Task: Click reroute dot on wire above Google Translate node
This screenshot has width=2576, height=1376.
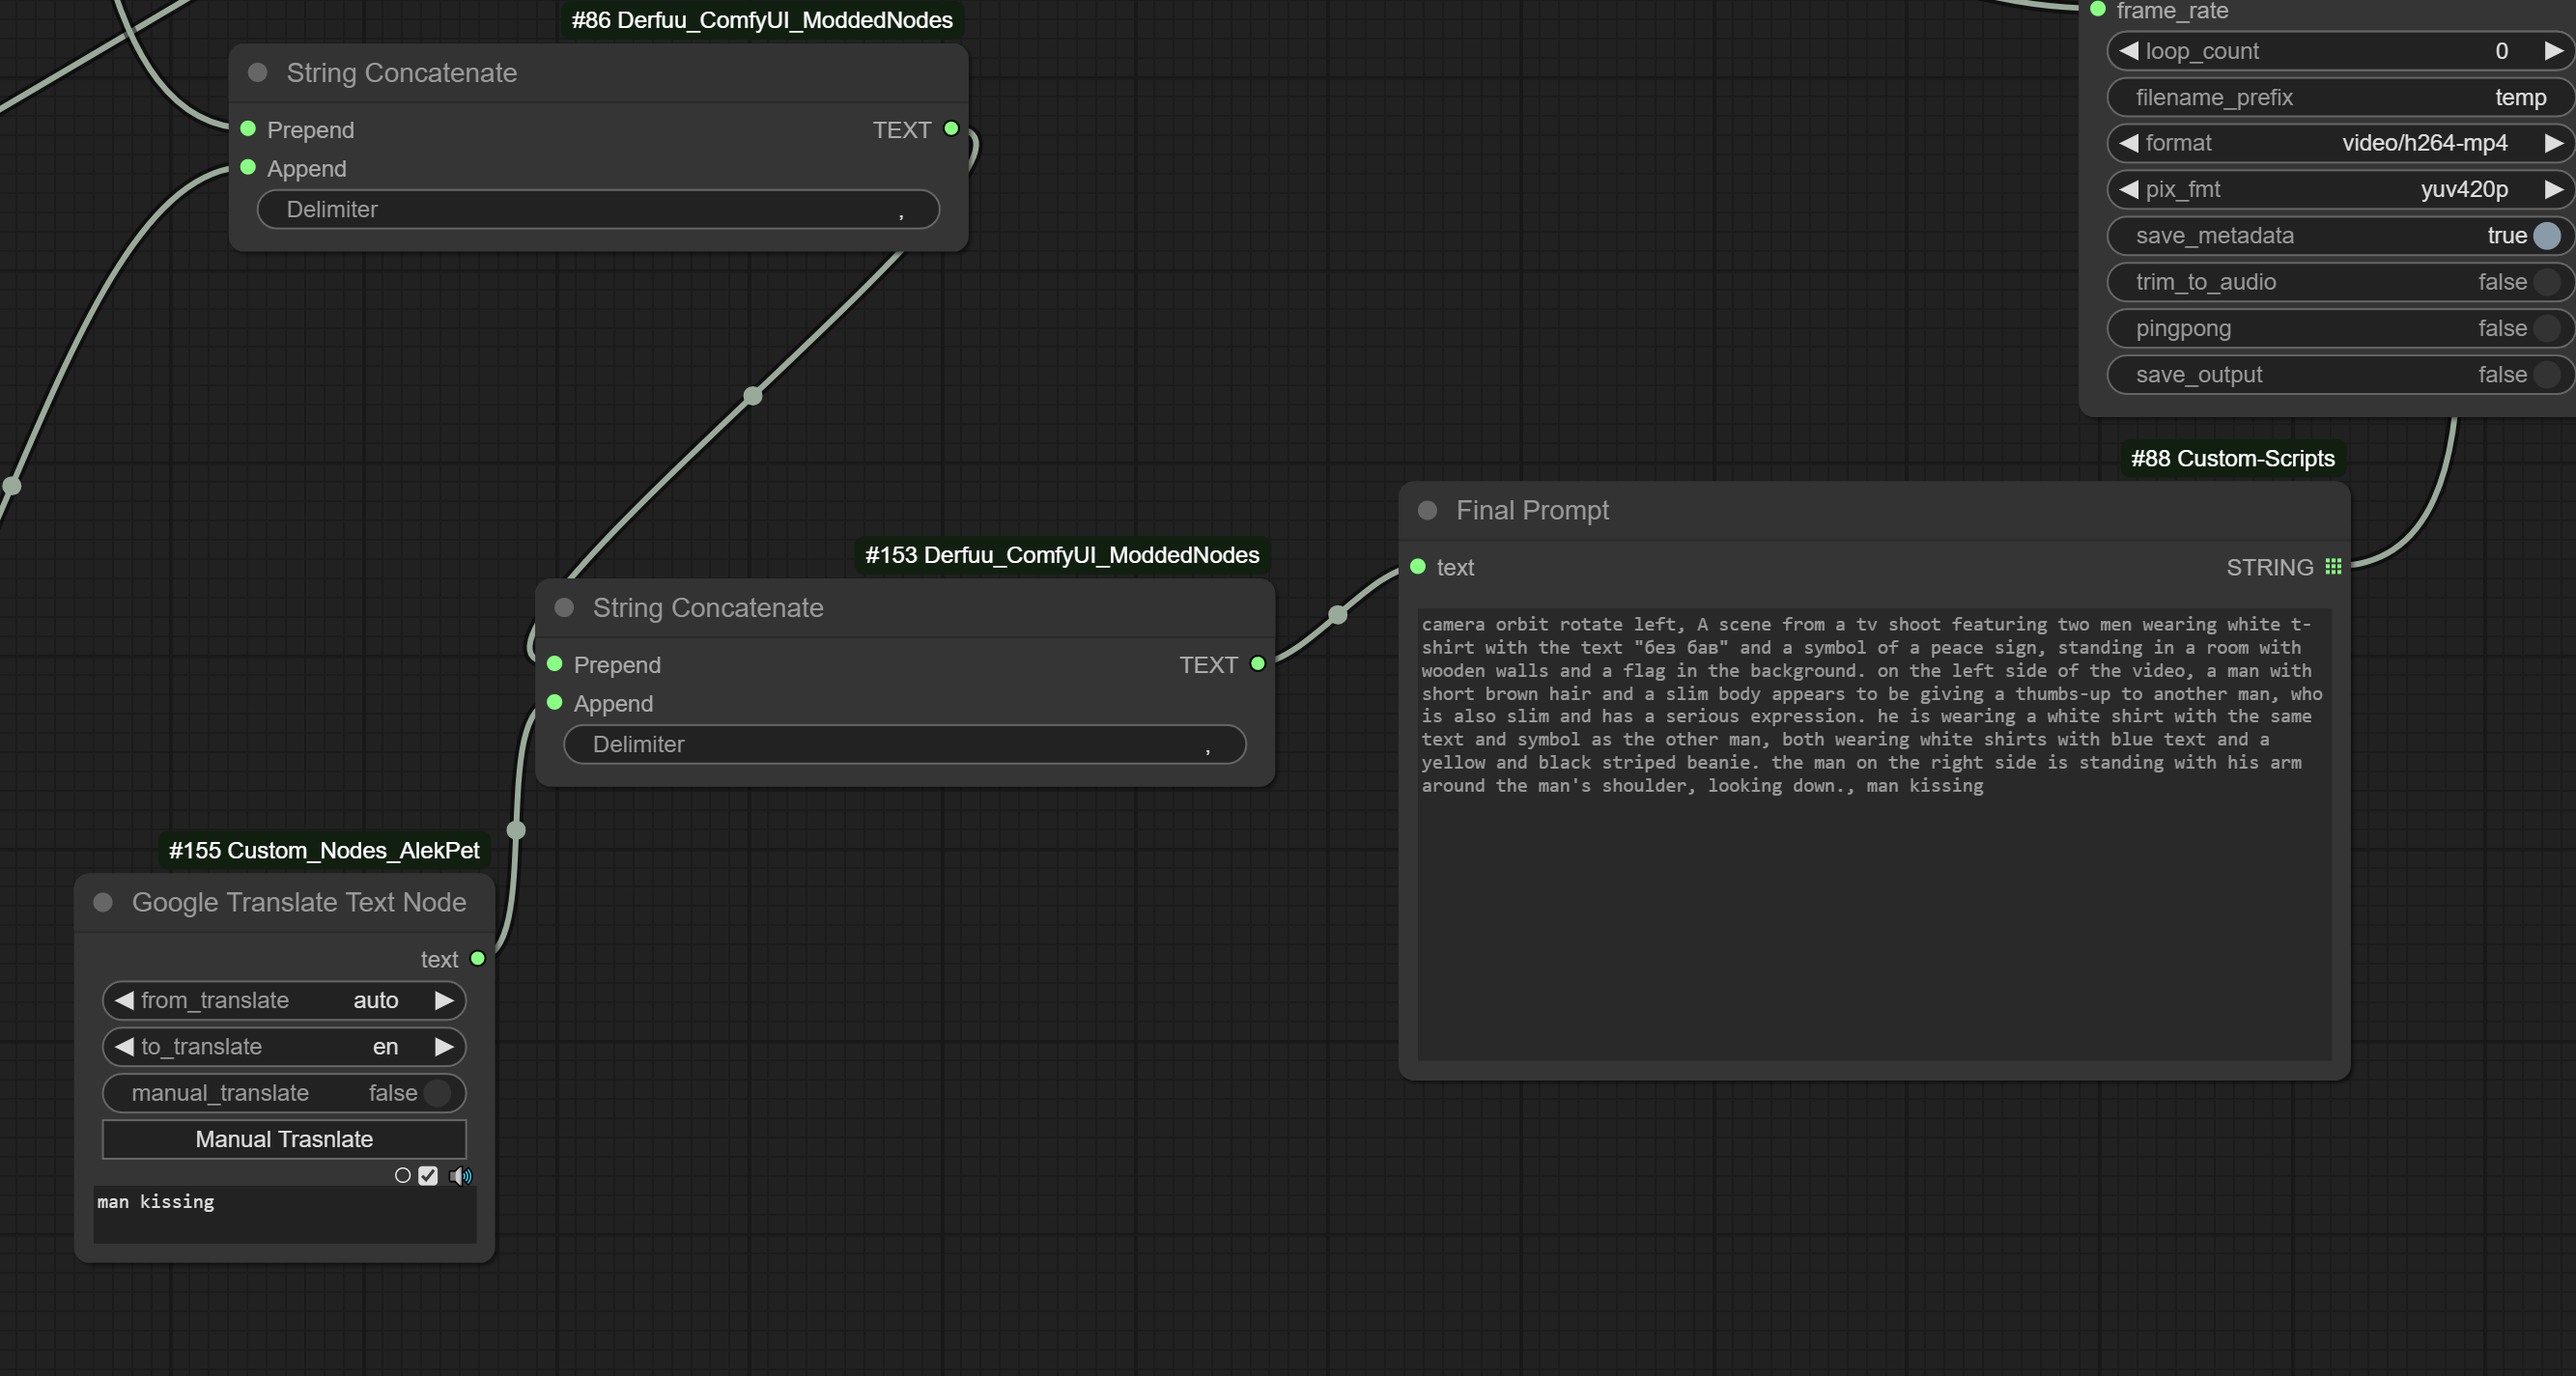Action: coord(516,829)
